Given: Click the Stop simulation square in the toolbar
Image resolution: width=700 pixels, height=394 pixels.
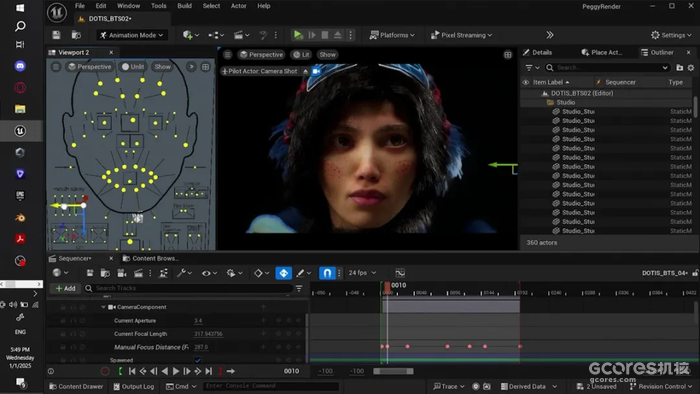Looking at the screenshot, I should (325, 35).
